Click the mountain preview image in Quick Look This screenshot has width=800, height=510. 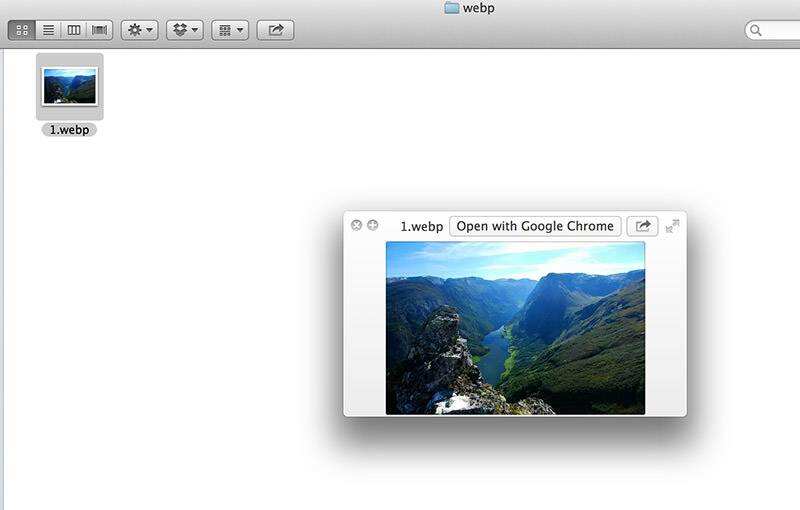coord(515,328)
